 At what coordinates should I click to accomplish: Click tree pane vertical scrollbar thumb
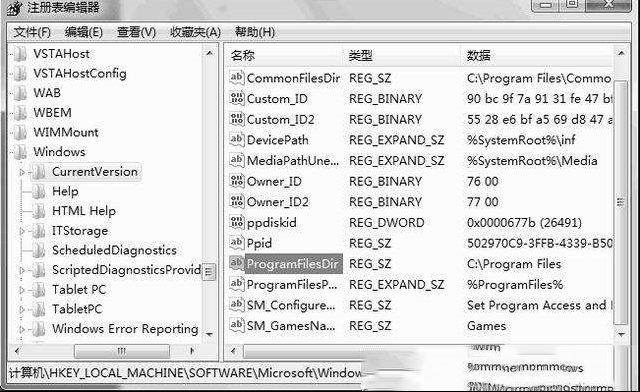[x=209, y=272]
